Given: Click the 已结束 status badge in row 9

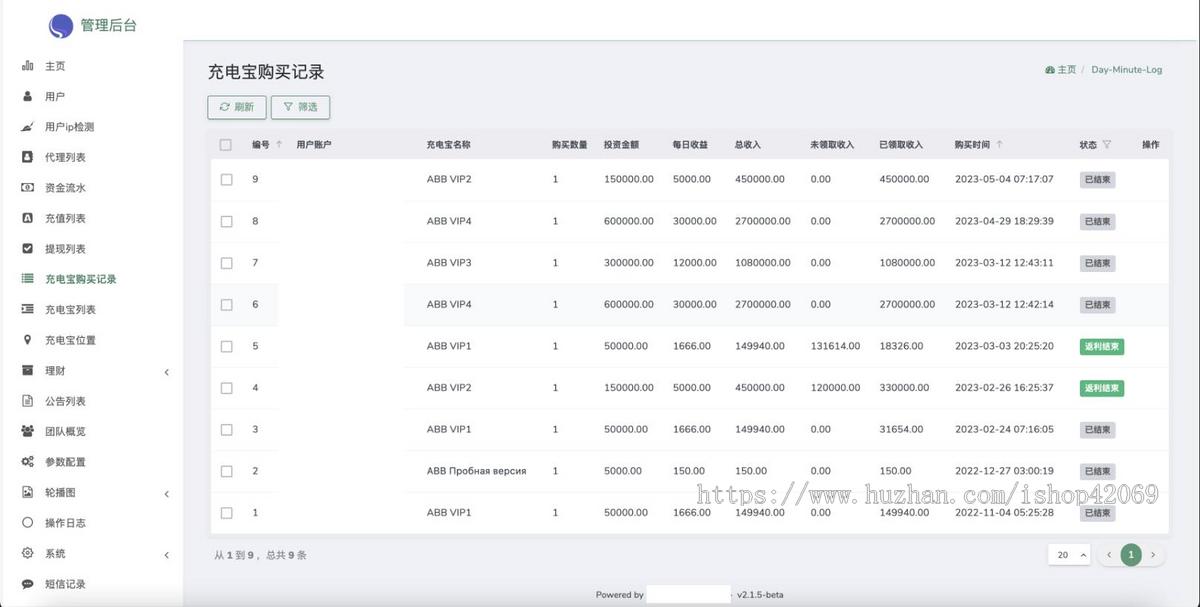Looking at the screenshot, I should [x=1097, y=180].
